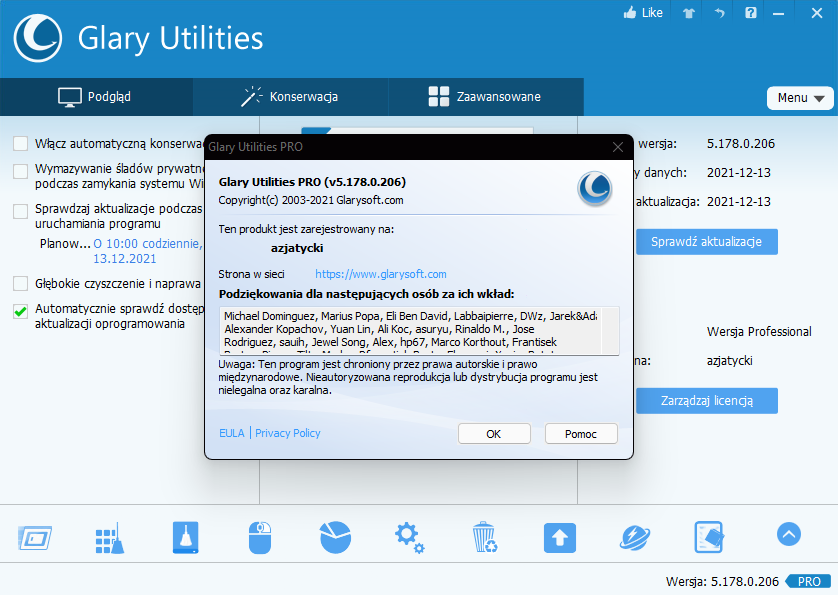Click Wersja: 5.178.0.206 in status bar
The image size is (838, 595).
(x=722, y=582)
